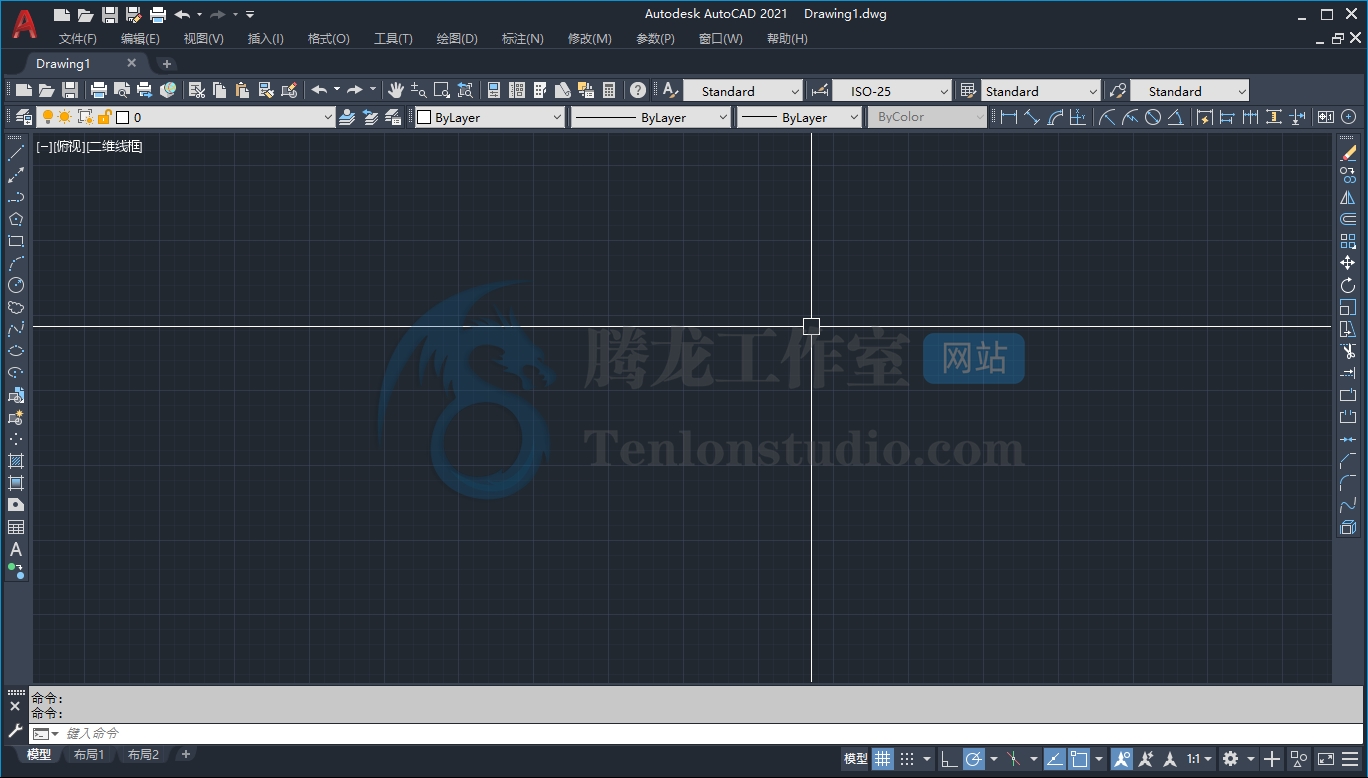Screen dimensions: 1368x778
Task: Toggle the layer lock padlock icon
Action: click(x=104, y=117)
